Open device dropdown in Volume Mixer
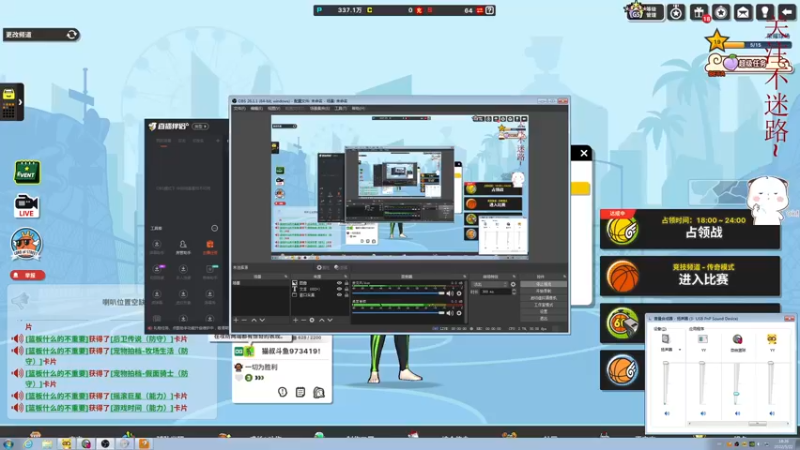 click(x=680, y=349)
